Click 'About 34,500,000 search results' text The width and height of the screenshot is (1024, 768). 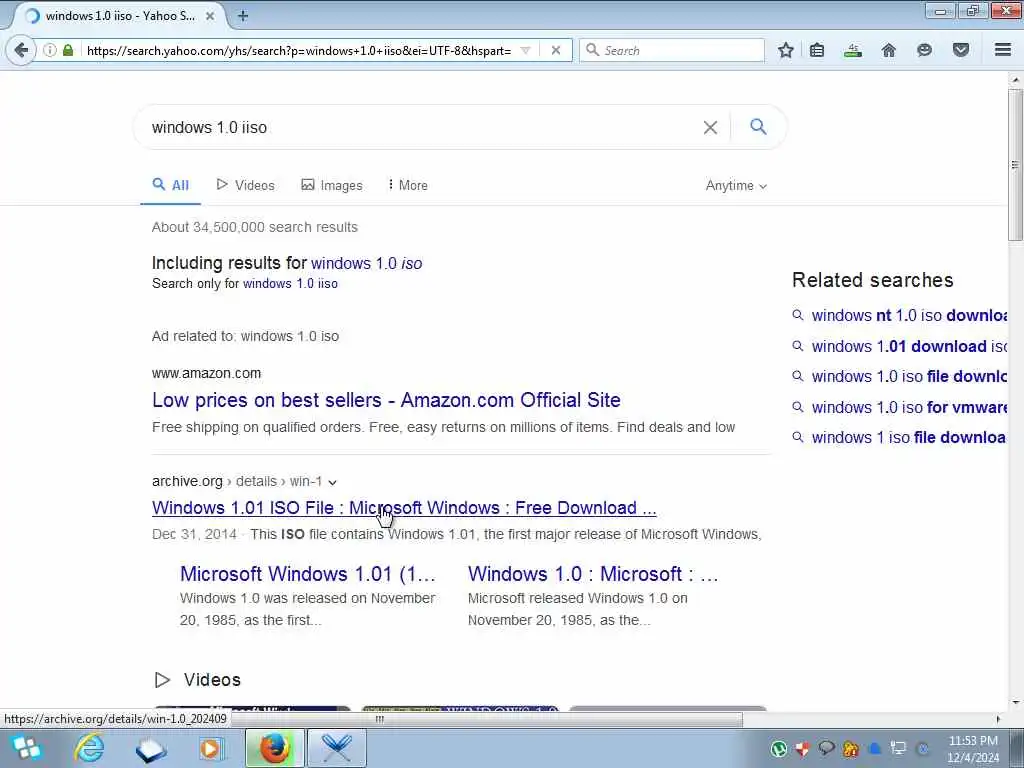pos(255,227)
